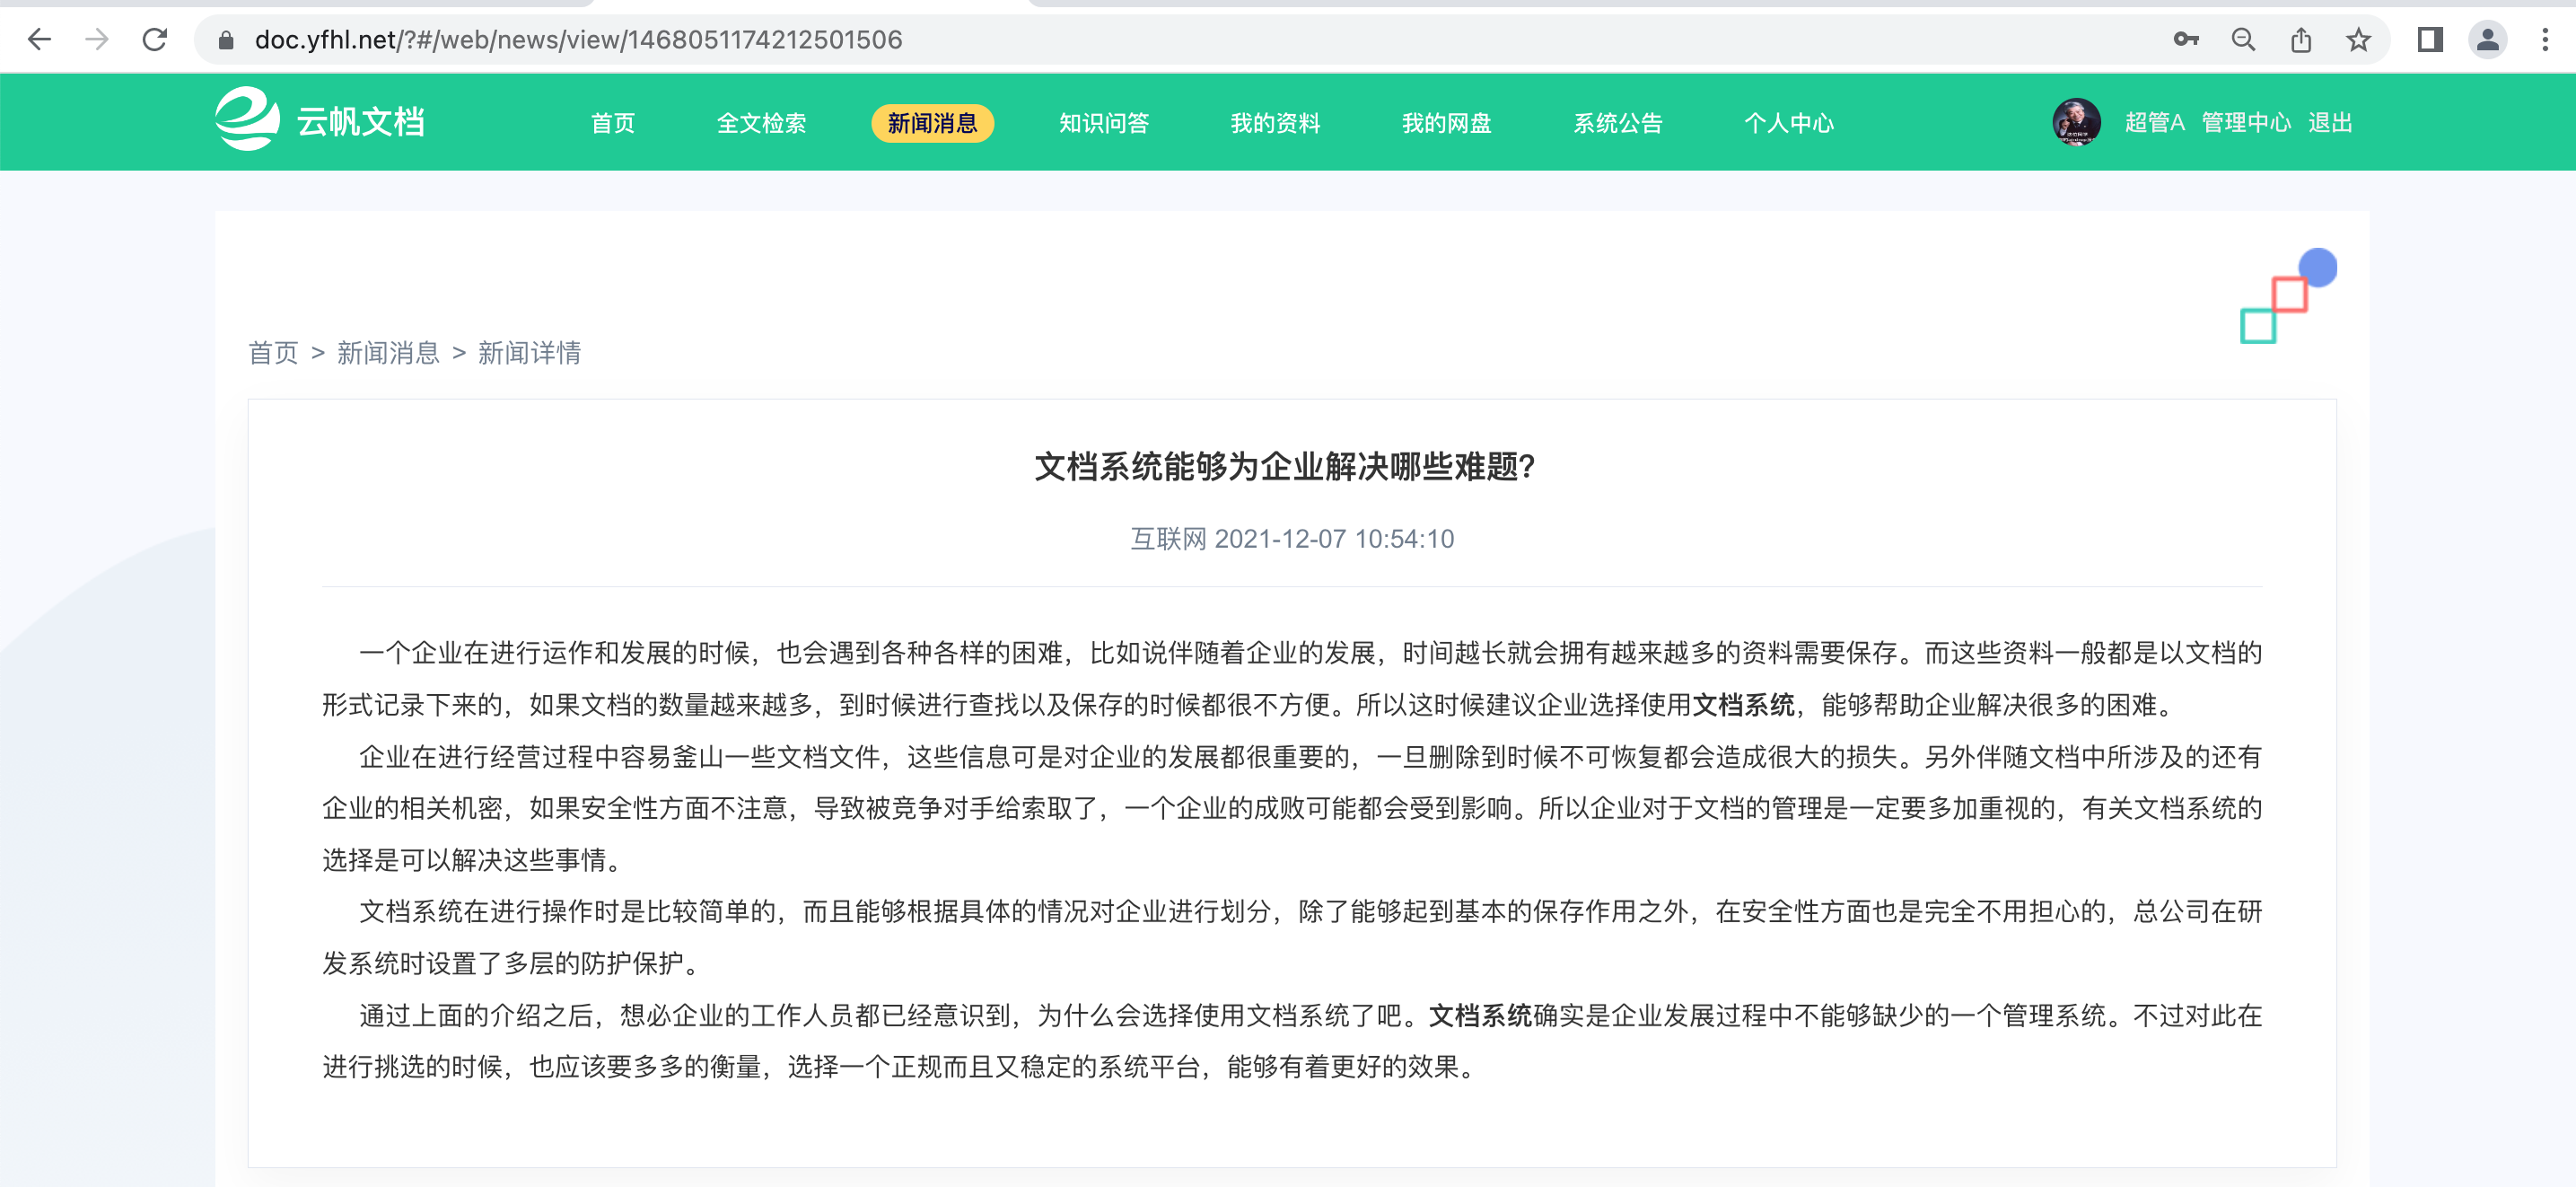The height and width of the screenshot is (1187, 2576).
Task: Click the lock site-info icon
Action: point(226,40)
